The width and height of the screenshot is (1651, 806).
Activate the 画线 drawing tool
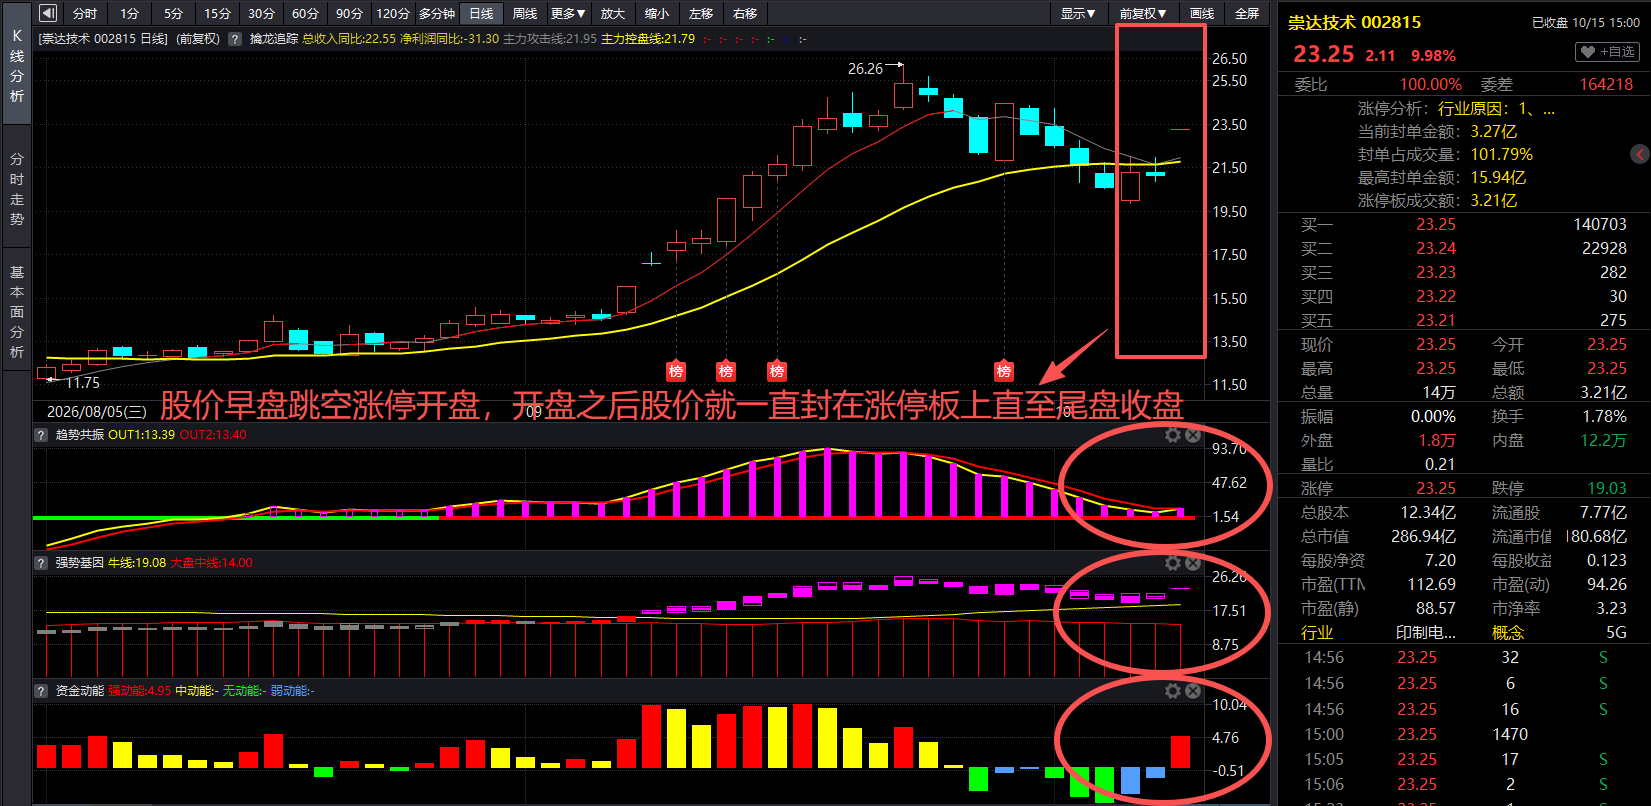(1202, 14)
